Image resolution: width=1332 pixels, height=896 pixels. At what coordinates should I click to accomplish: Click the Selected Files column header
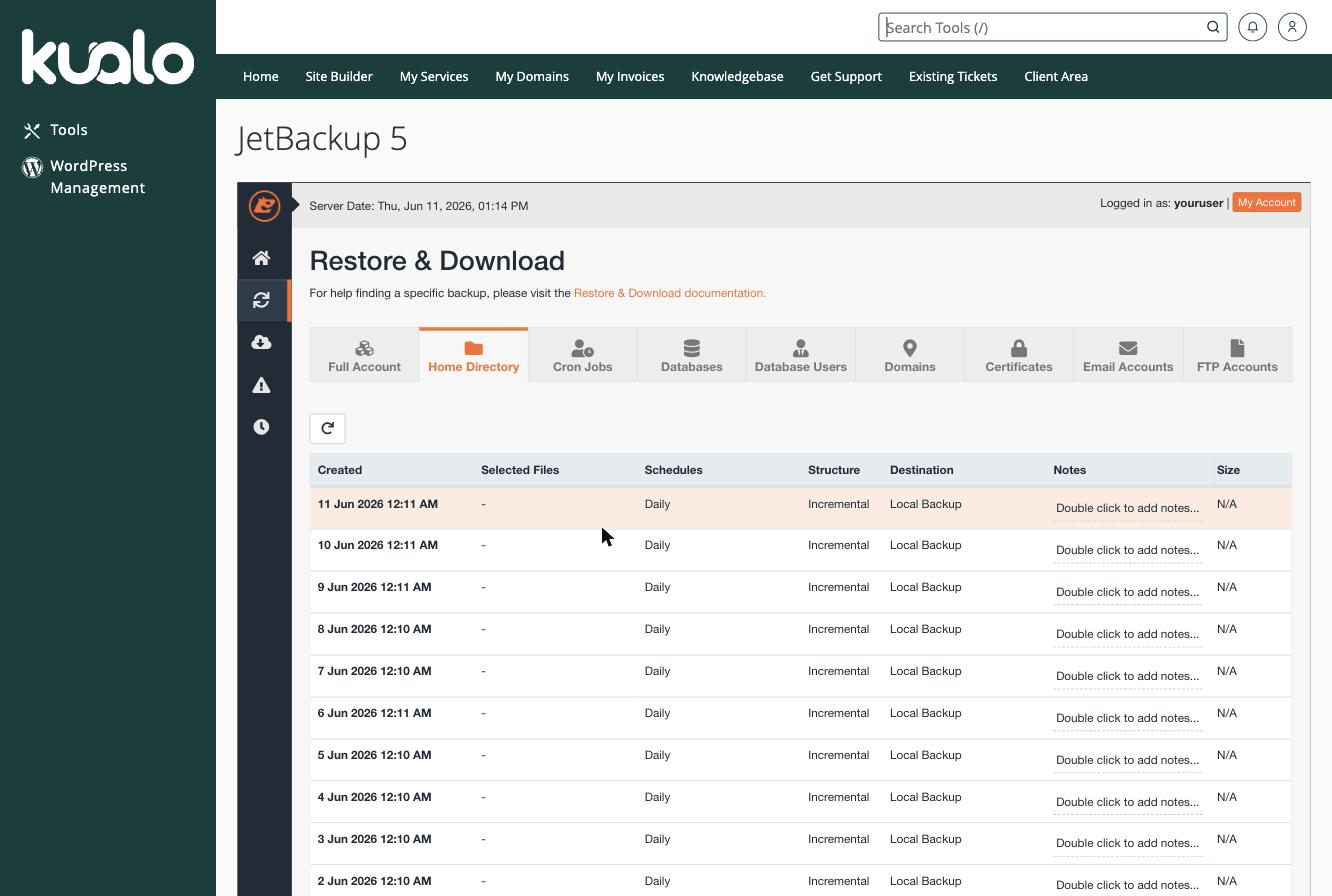click(520, 470)
